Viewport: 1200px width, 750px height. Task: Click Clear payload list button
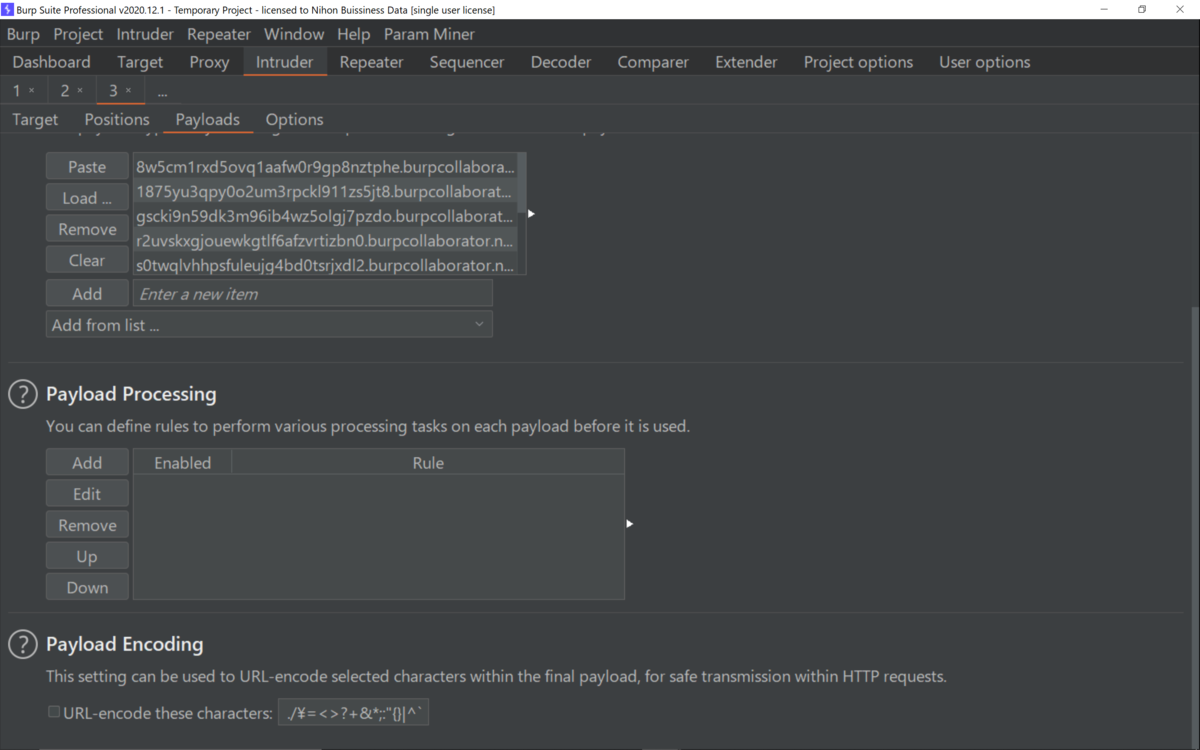[87, 260]
